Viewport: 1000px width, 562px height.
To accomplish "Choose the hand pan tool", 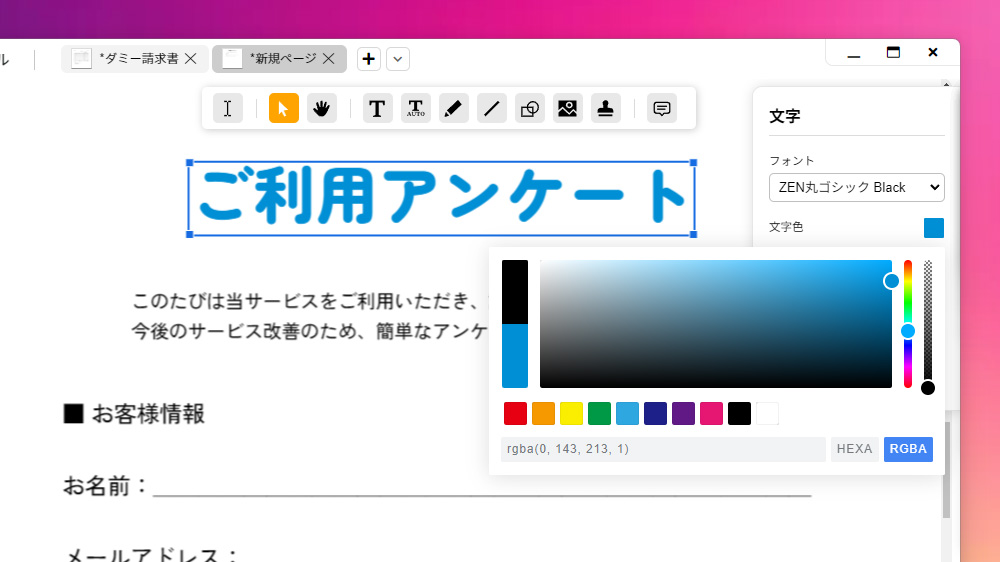I will point(321,108).
